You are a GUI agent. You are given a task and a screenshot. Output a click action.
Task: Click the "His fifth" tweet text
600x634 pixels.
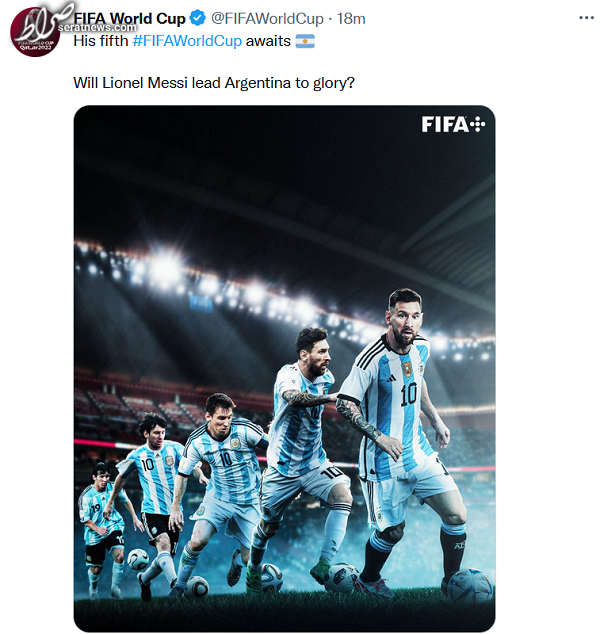101,41
